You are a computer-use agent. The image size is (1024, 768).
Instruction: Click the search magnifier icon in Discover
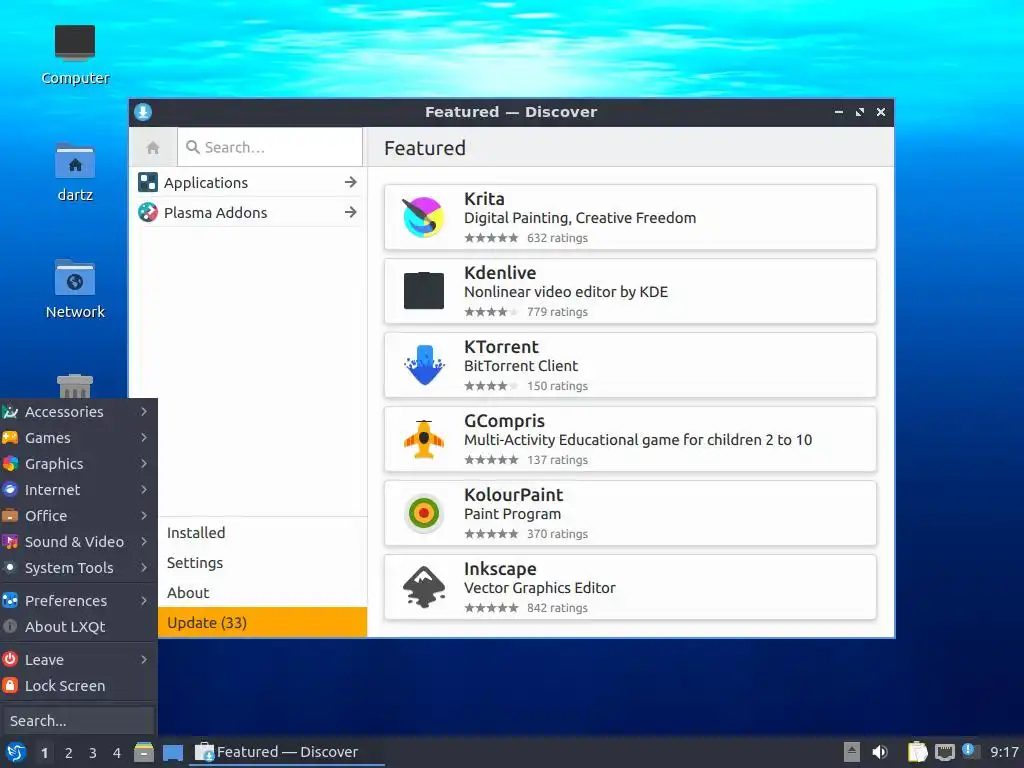pyautogui.click(x=193, y=147)
